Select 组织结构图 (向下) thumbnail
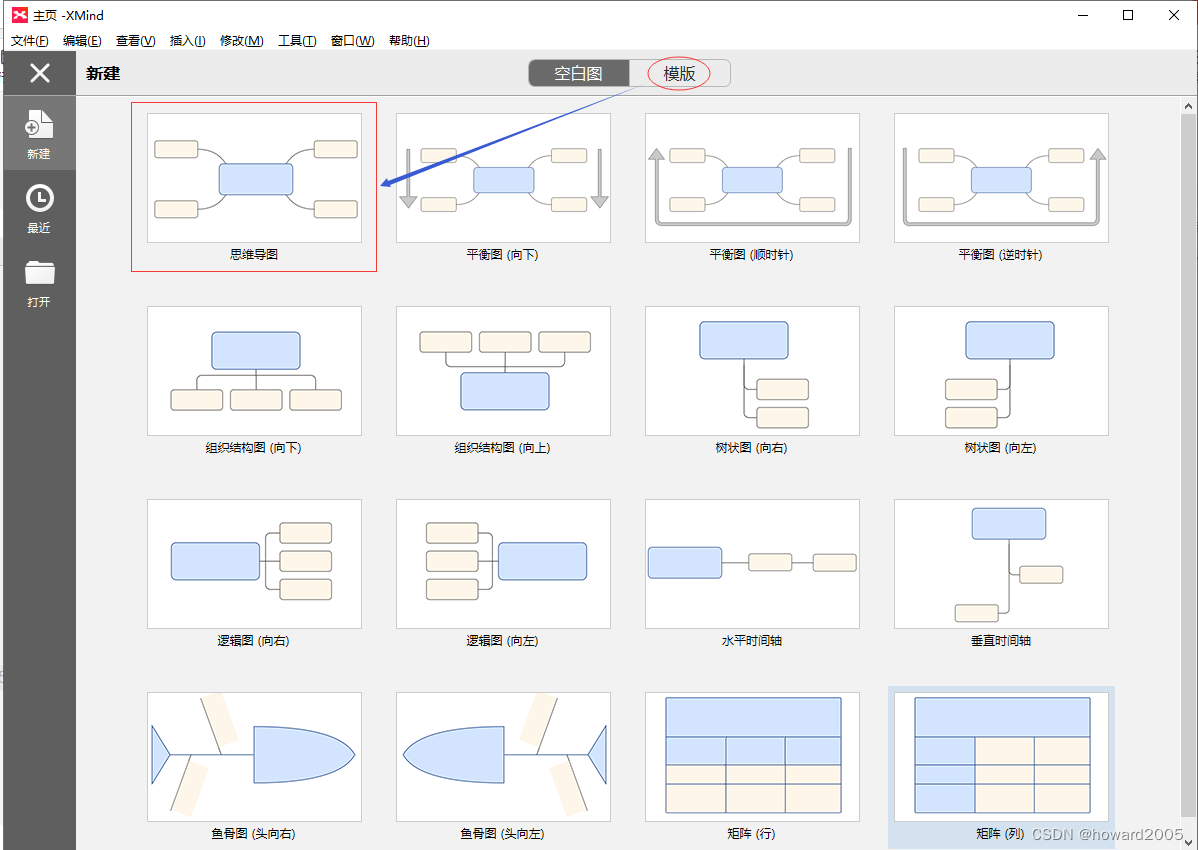Viewport: 1198px width, 850px height. click(254, 371)
